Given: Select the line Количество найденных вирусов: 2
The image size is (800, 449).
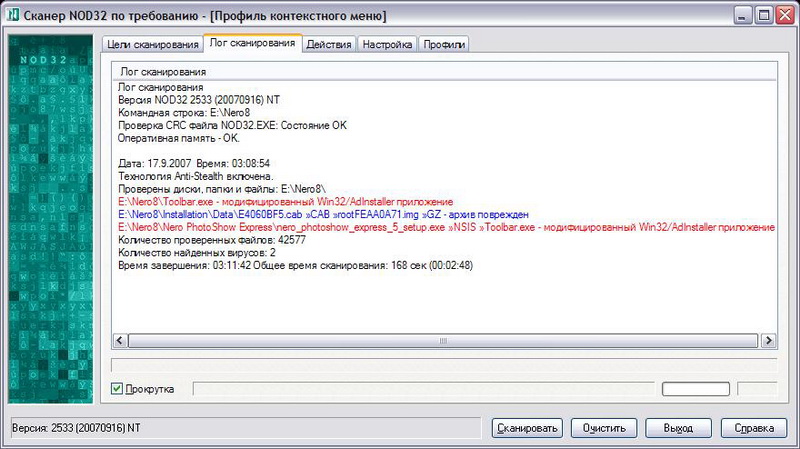Looking at the screenshot, I should pos(197,253).
